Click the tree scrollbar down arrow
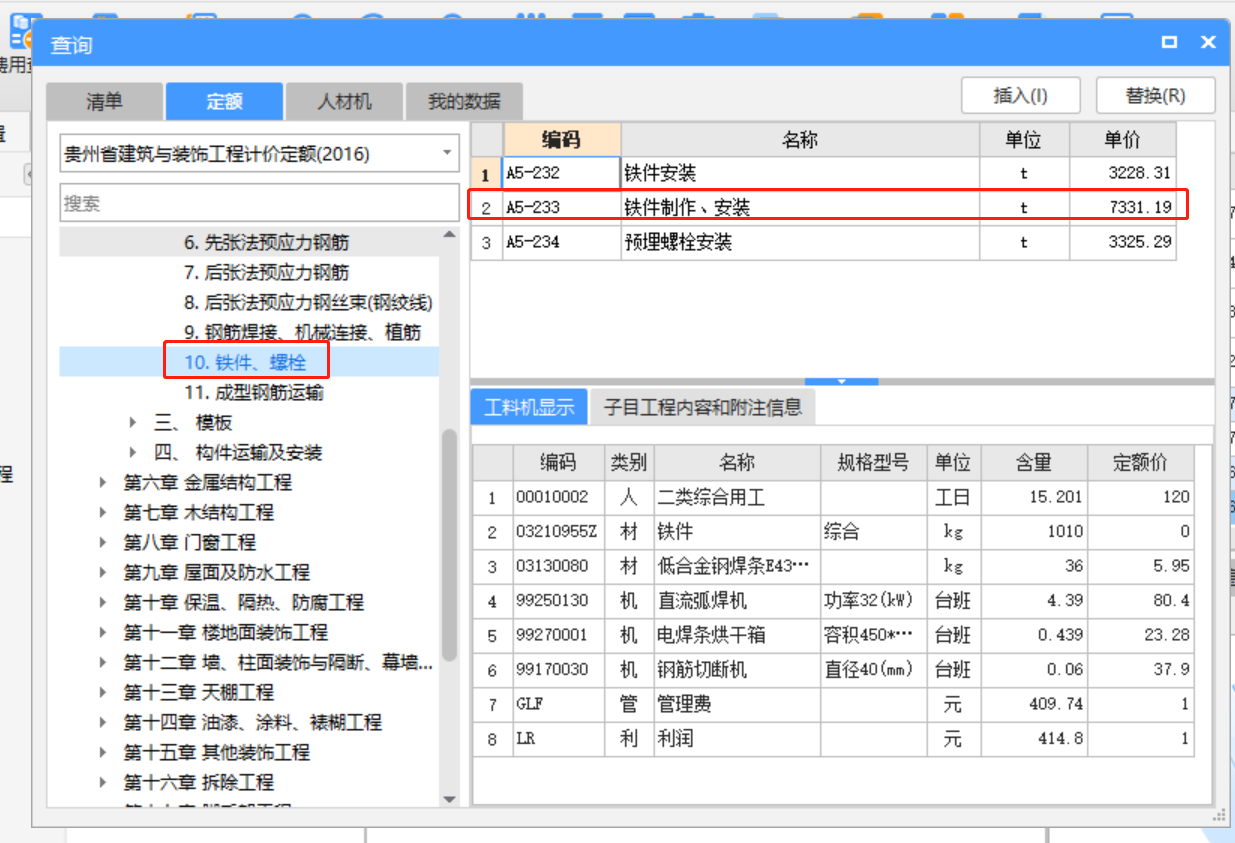The image size is (1235, 843). click(x=449, y=799)
